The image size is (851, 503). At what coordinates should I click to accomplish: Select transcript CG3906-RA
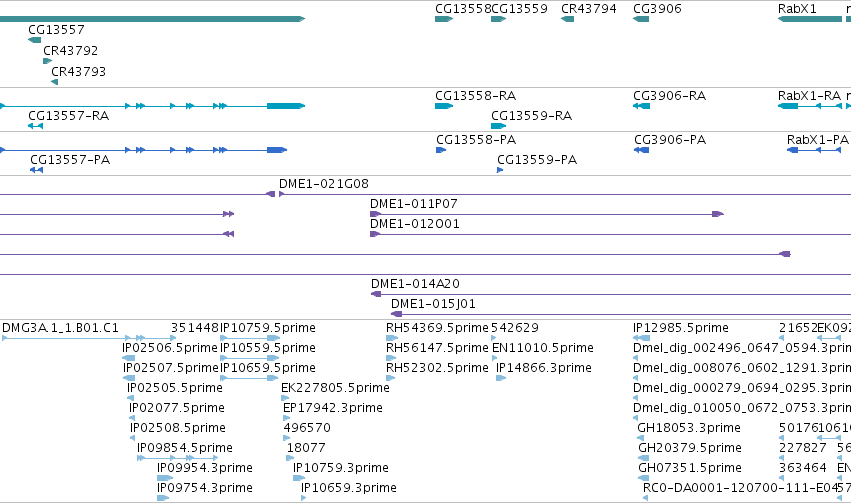(641, 106)
